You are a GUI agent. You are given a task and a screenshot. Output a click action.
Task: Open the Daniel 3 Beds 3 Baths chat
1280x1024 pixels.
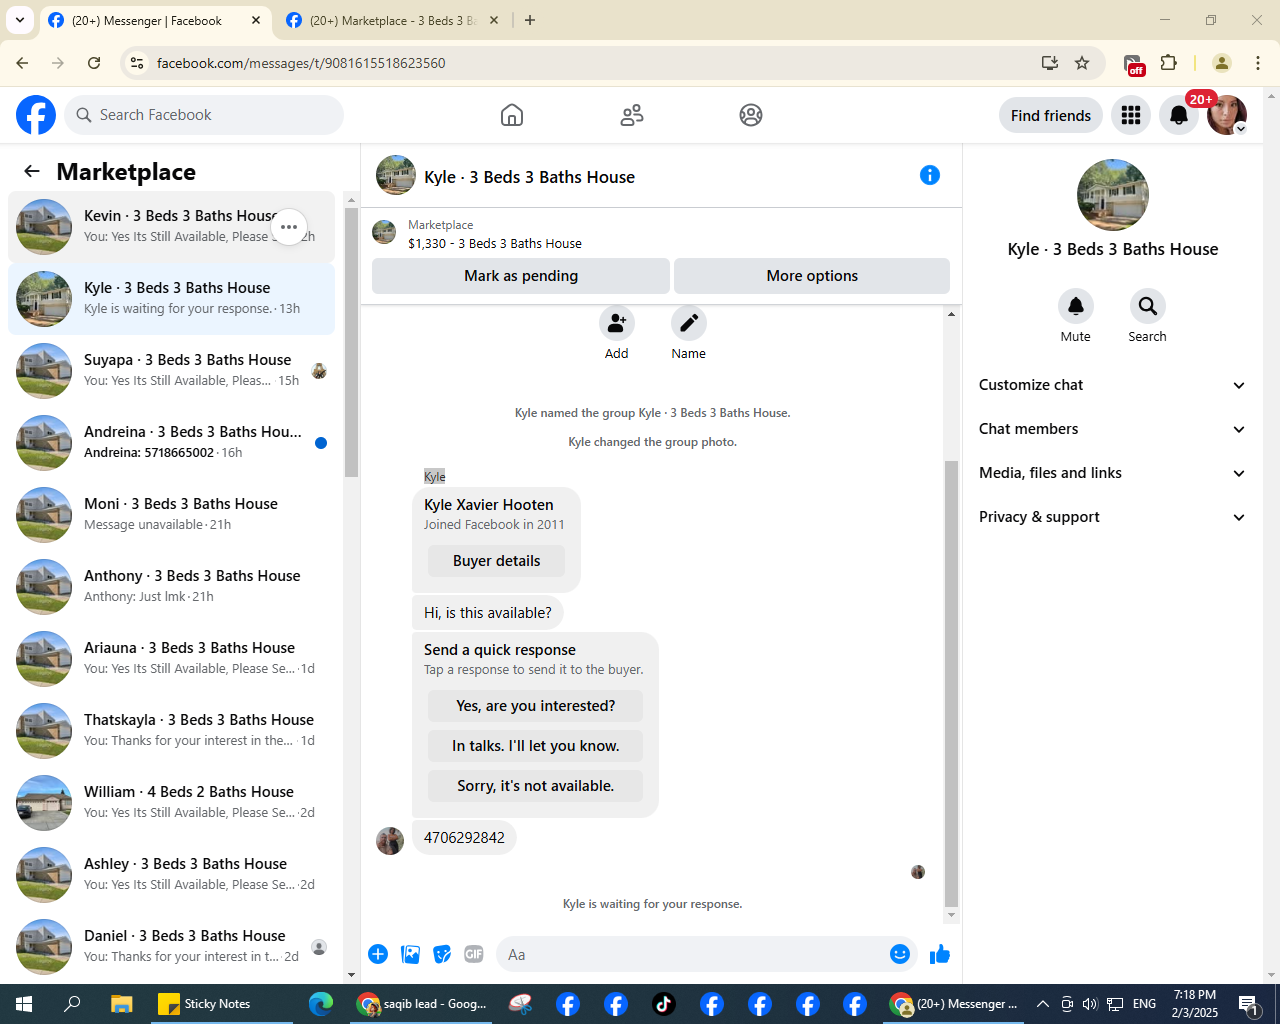[172, 947]
